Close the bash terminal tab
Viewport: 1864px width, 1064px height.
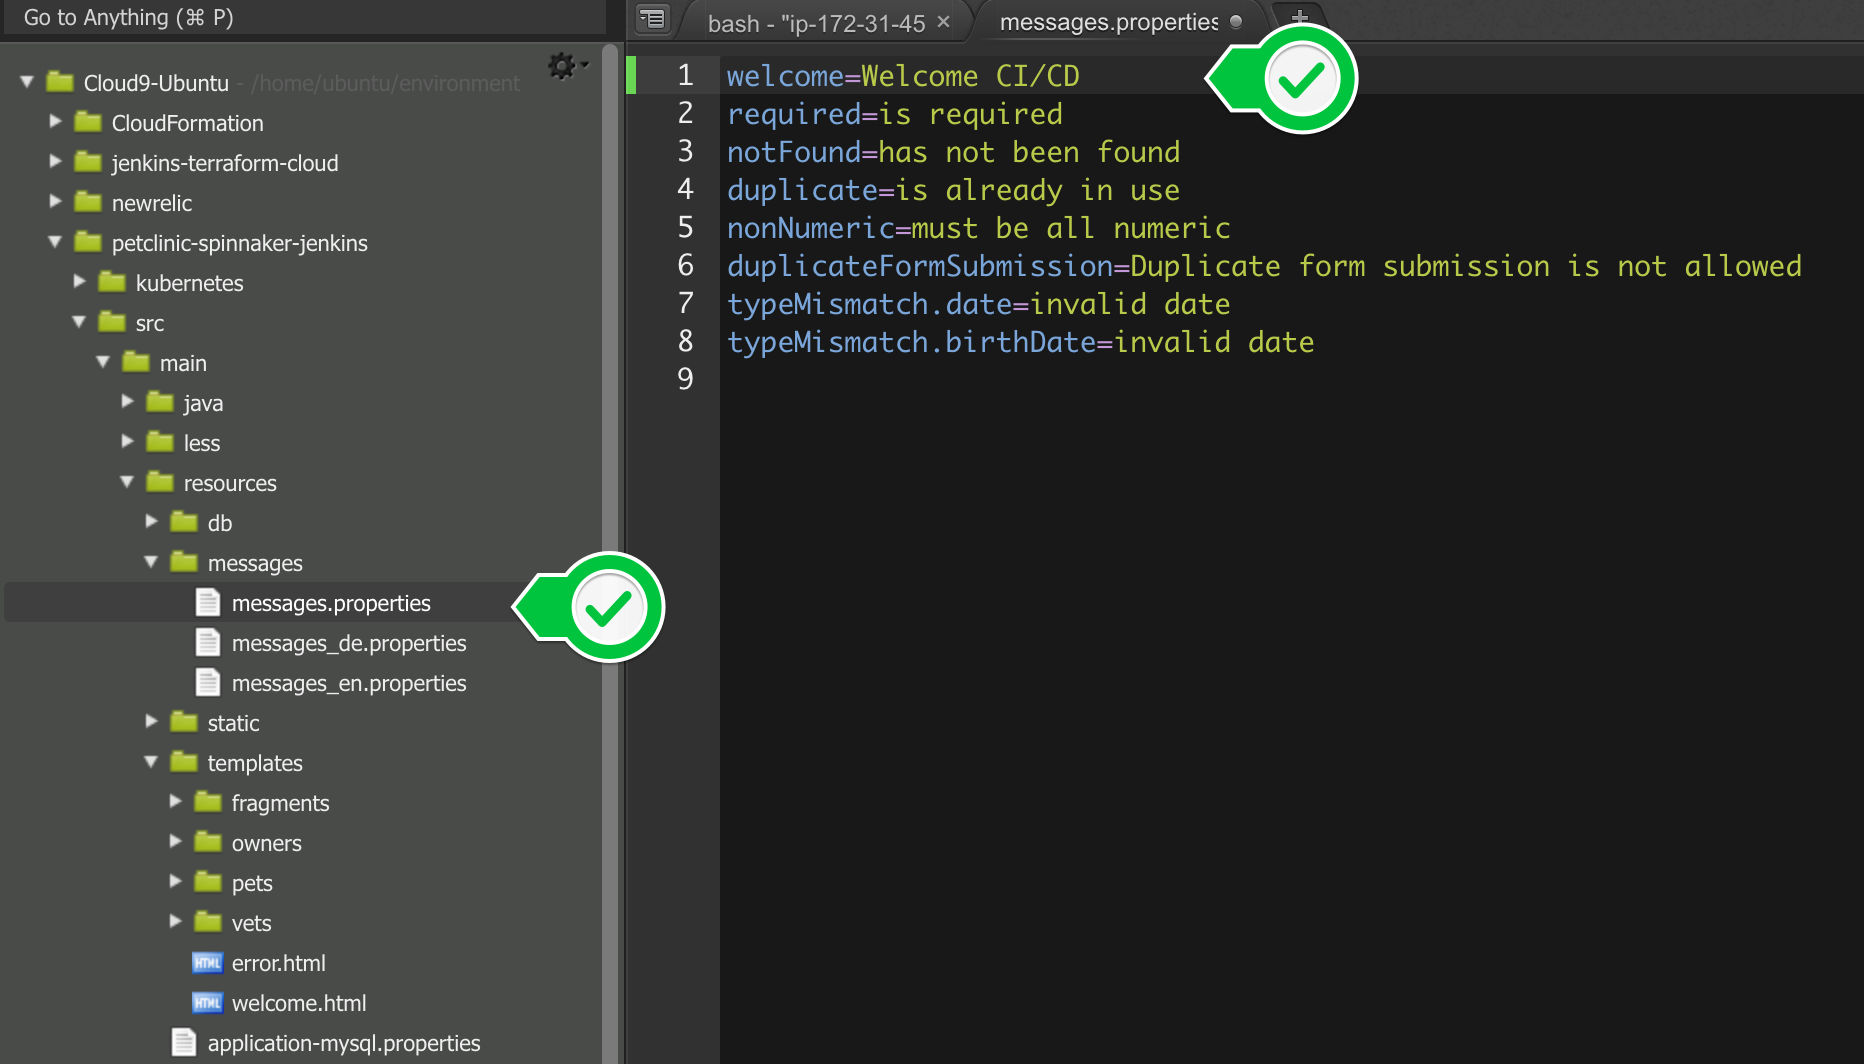(943, 20)
